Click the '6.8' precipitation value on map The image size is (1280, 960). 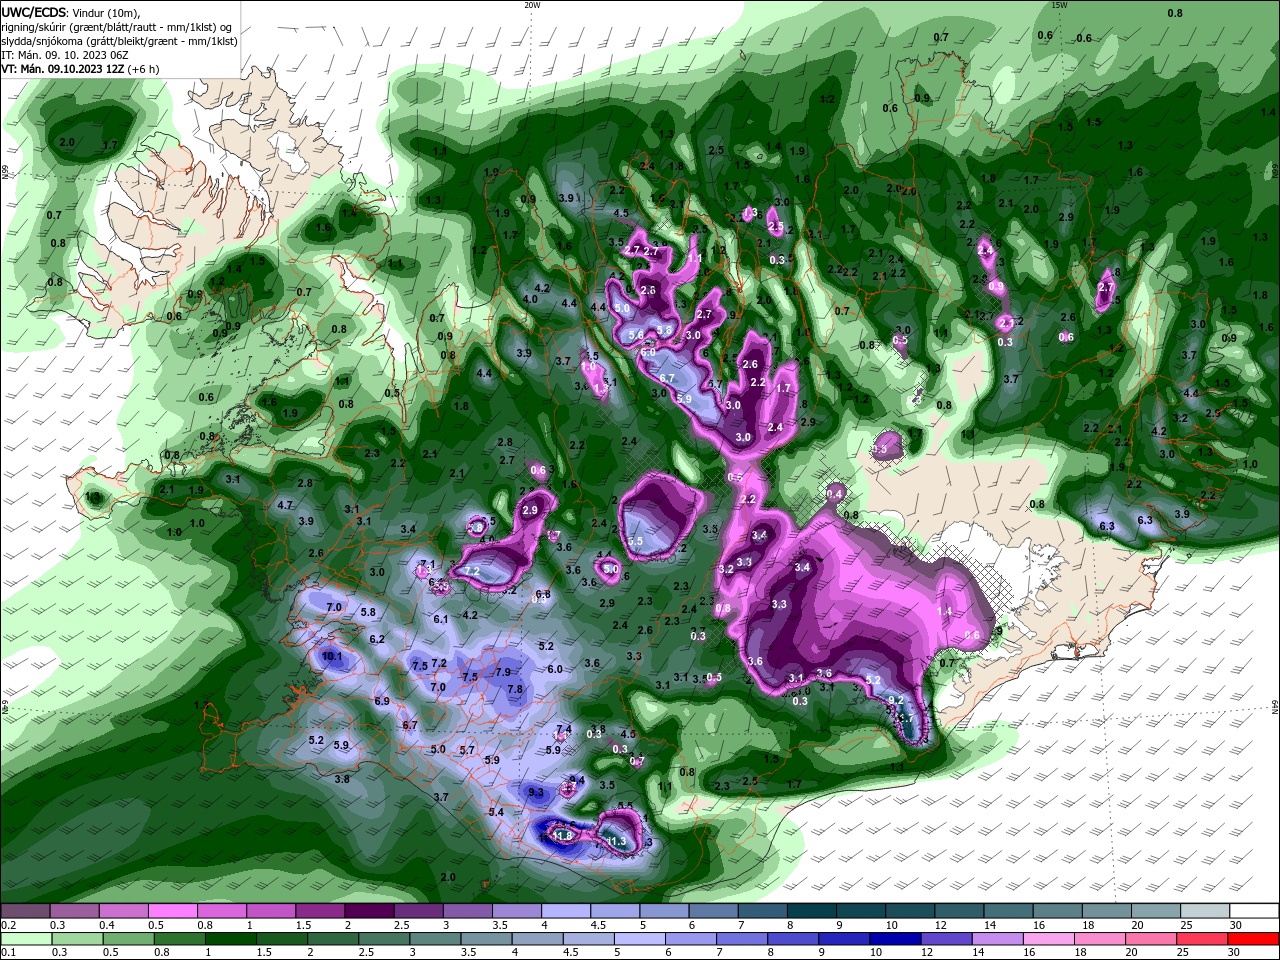pyautogui.click(x=543, y=594)
